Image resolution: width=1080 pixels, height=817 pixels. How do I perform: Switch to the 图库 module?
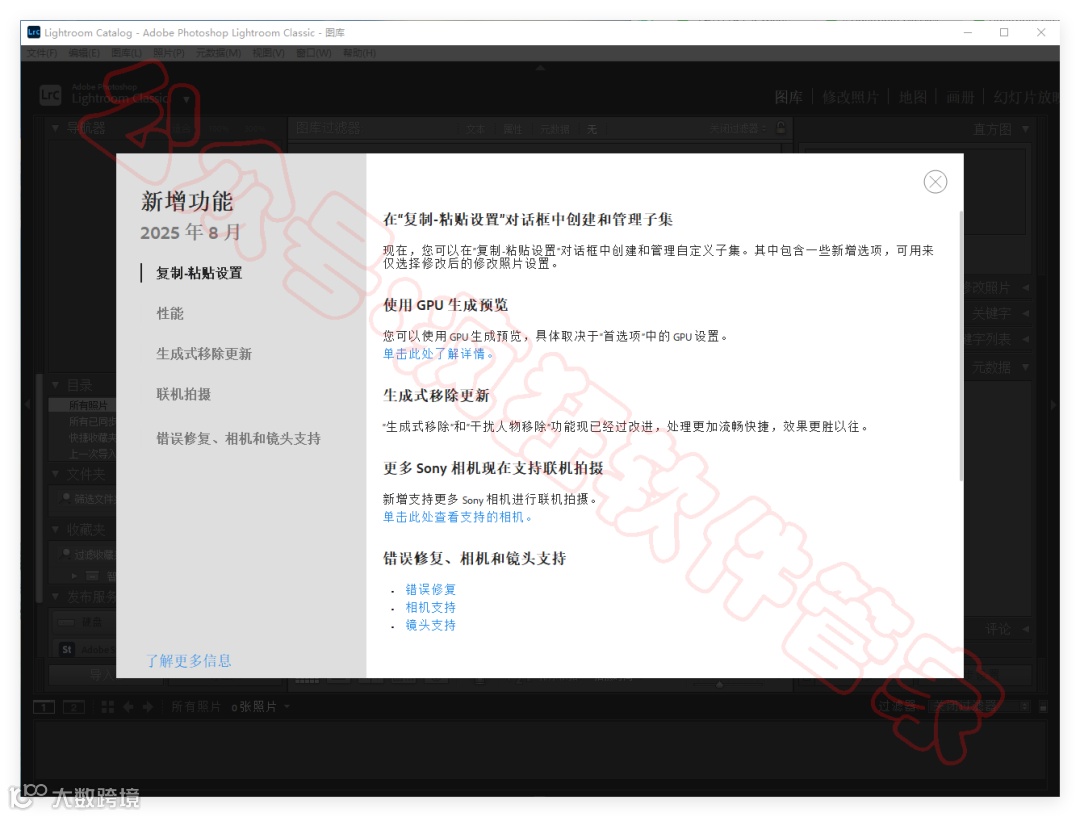click(789, 97)
